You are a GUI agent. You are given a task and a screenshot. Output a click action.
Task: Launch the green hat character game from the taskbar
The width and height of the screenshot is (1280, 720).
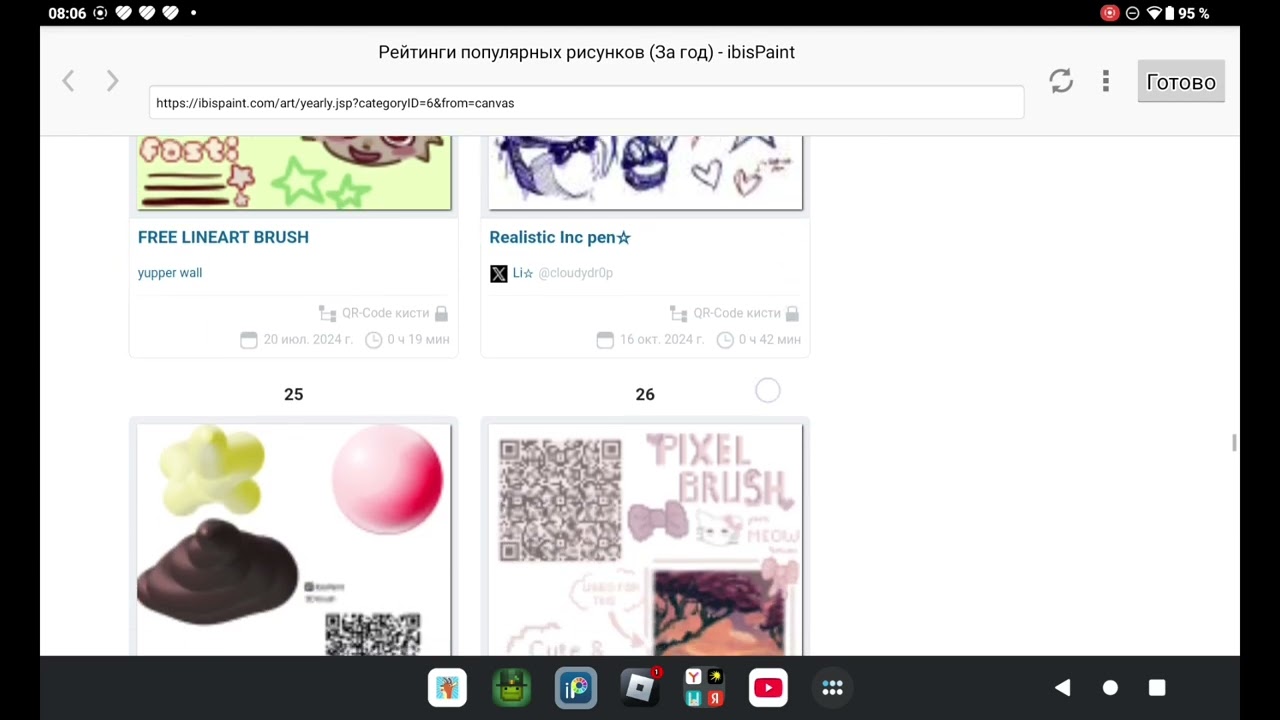pos(512,688)
